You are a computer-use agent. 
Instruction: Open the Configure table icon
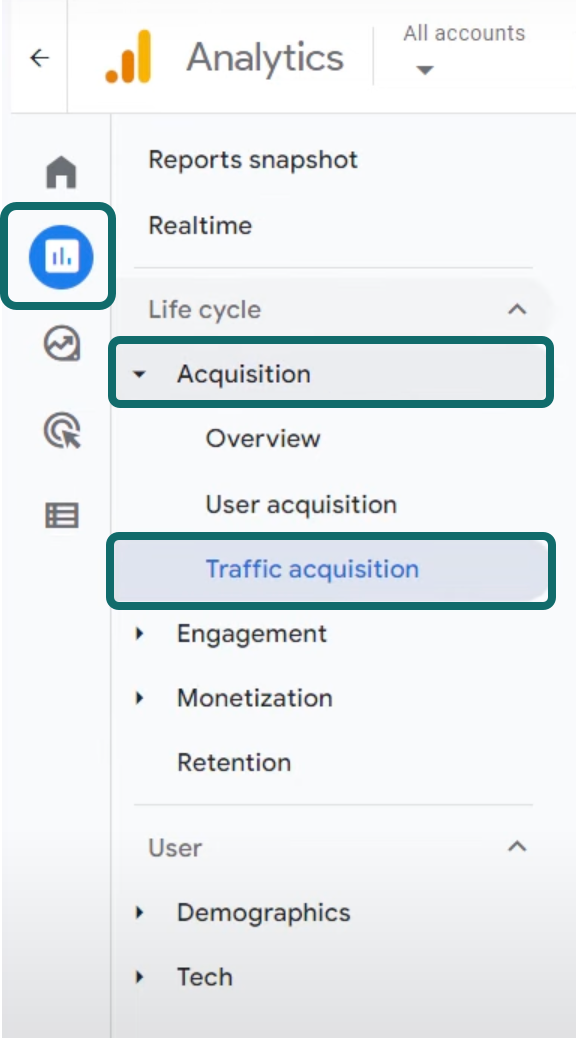tap(62, 515)
